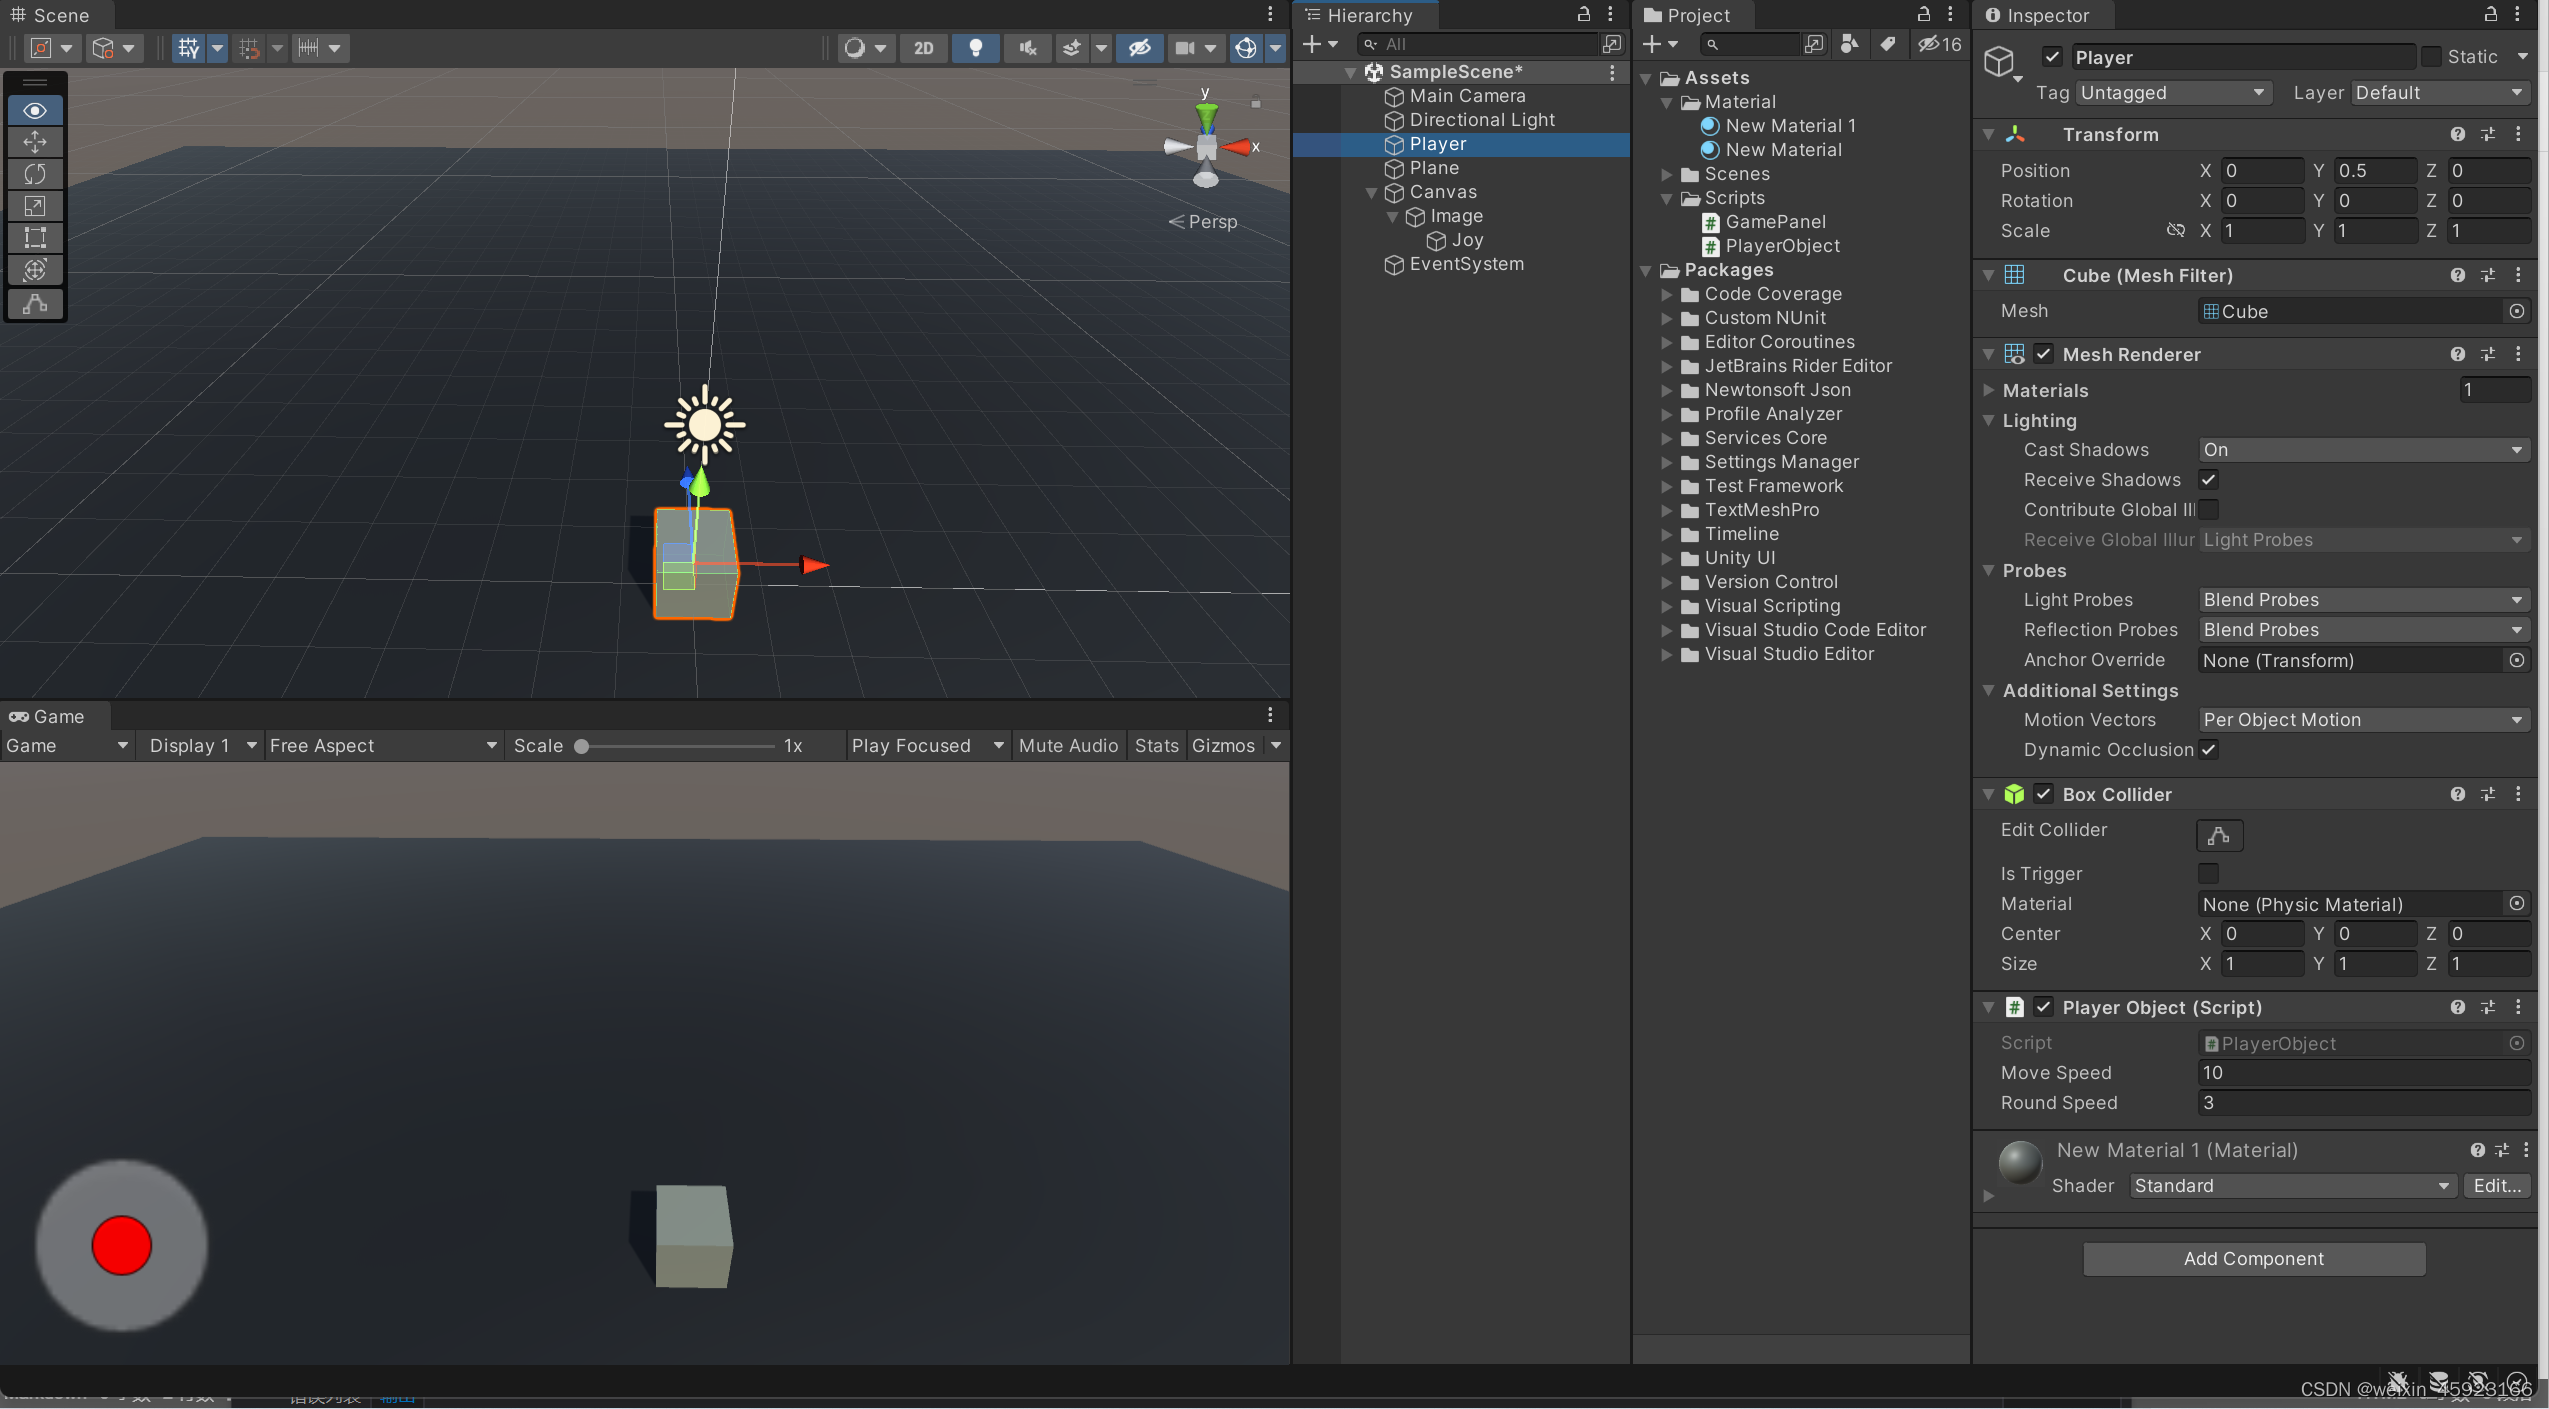Toggle scene audio mute icon

(x=1027, y=48)
